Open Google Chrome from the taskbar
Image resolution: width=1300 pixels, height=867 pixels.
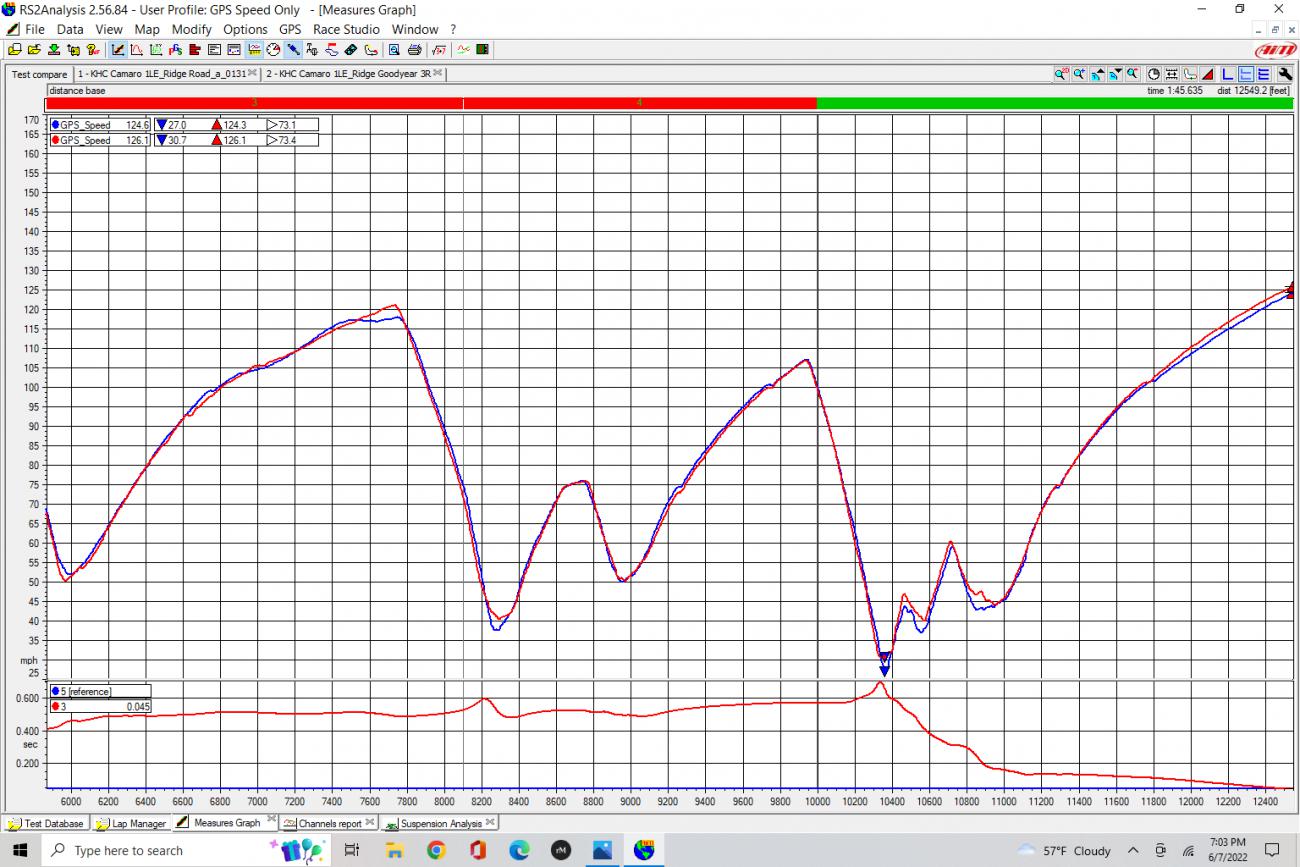pos(435,850)
